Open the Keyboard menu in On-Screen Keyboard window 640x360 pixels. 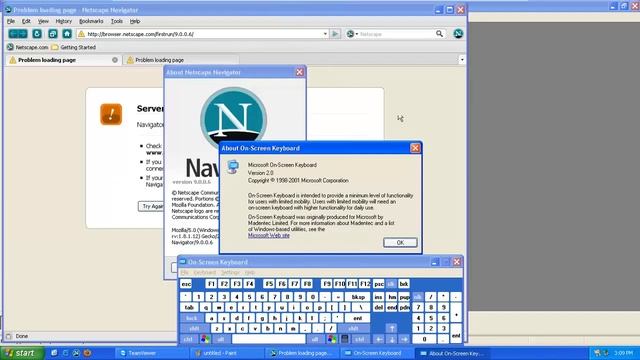[x=204, y=272]
